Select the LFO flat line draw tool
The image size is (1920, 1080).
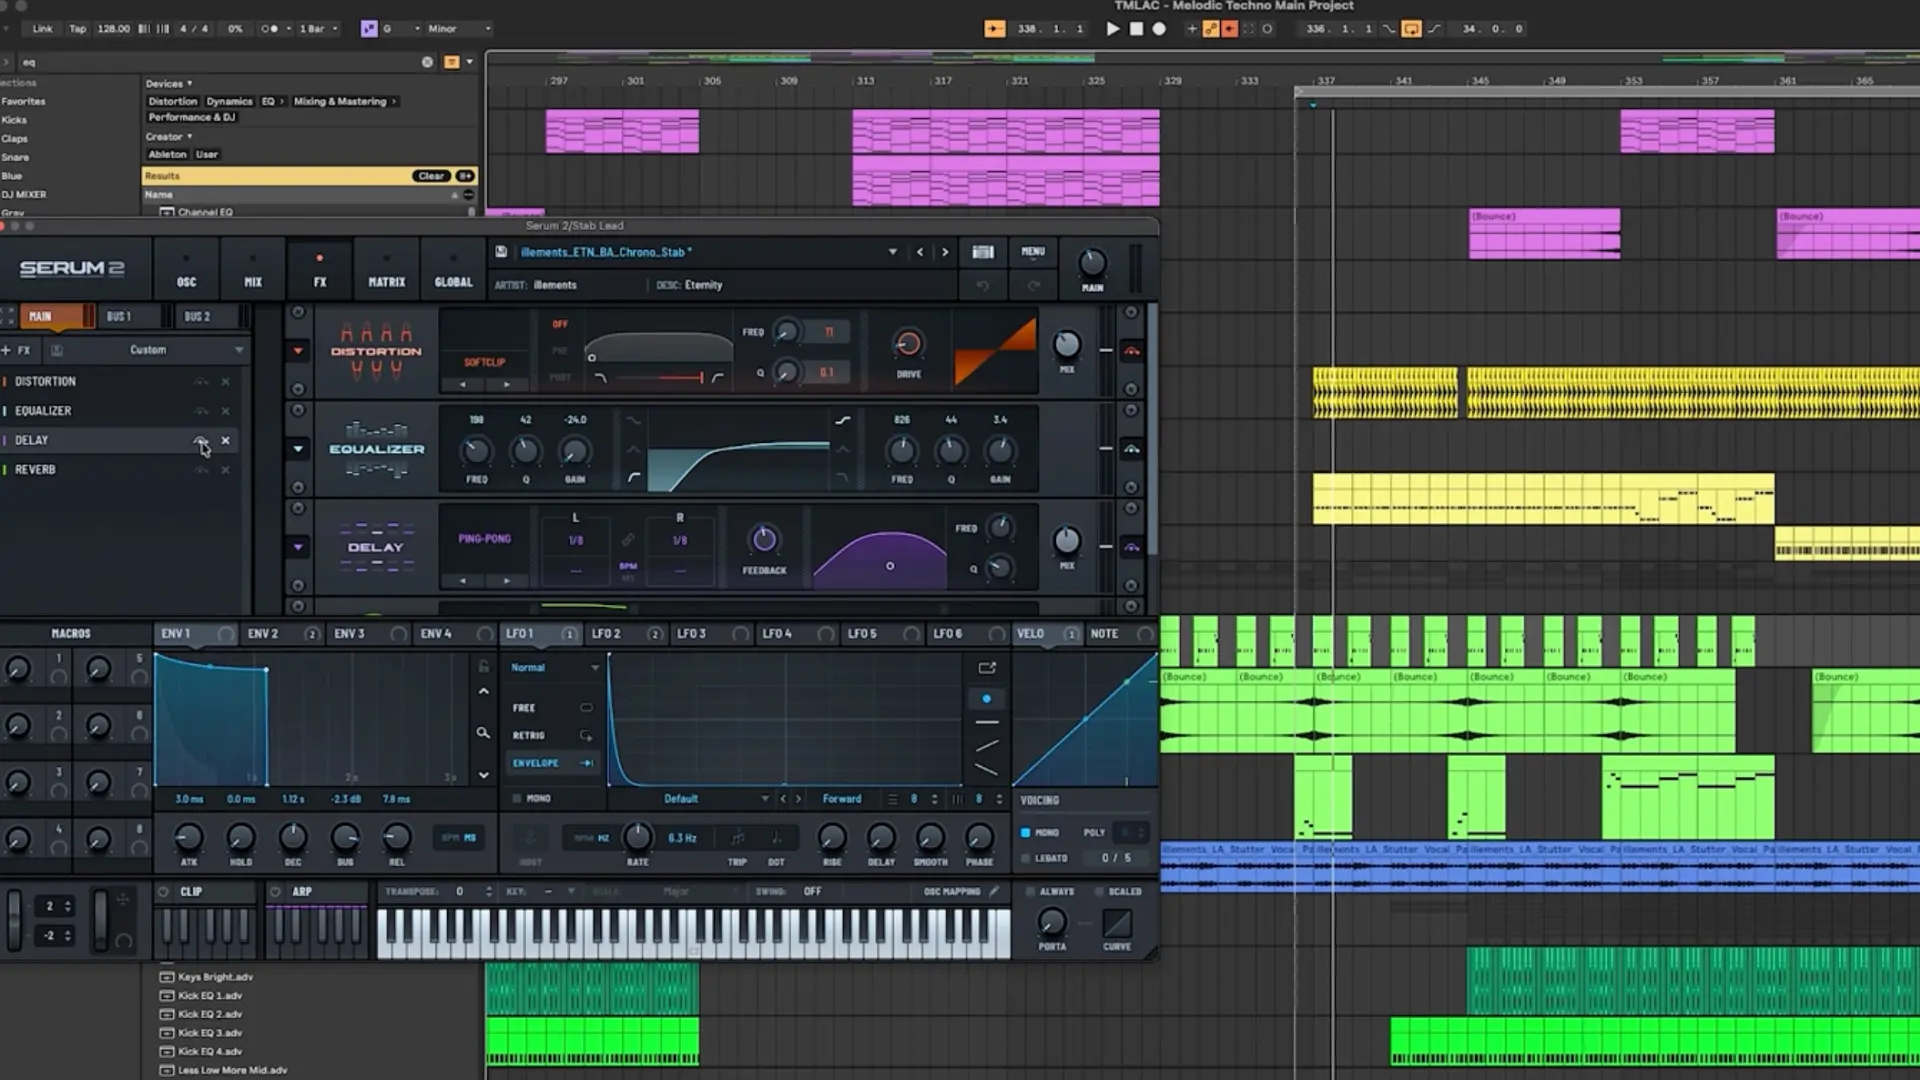[986, 722]
